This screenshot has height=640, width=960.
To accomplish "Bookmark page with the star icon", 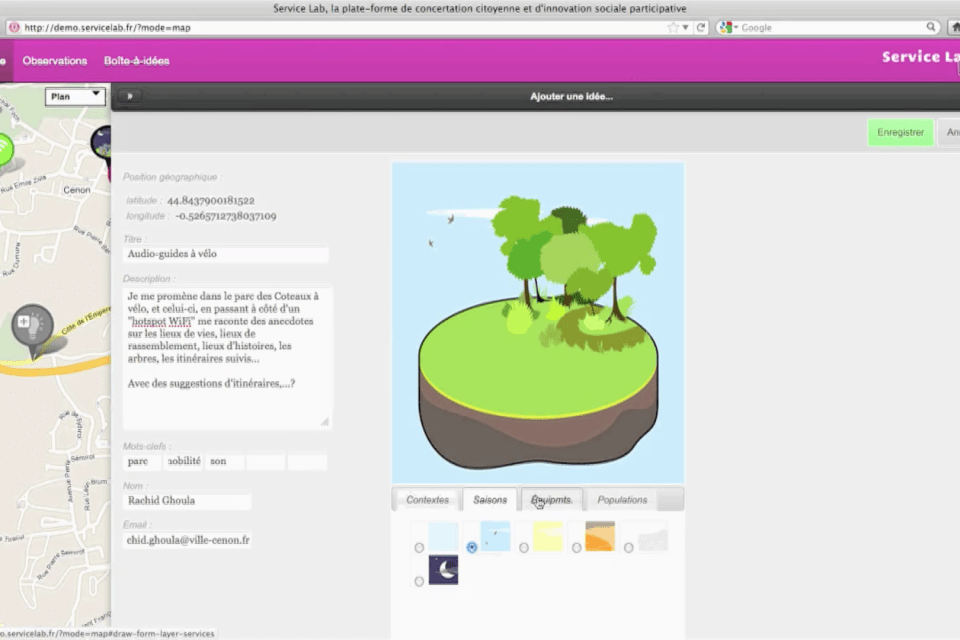I will click(672, 27).
